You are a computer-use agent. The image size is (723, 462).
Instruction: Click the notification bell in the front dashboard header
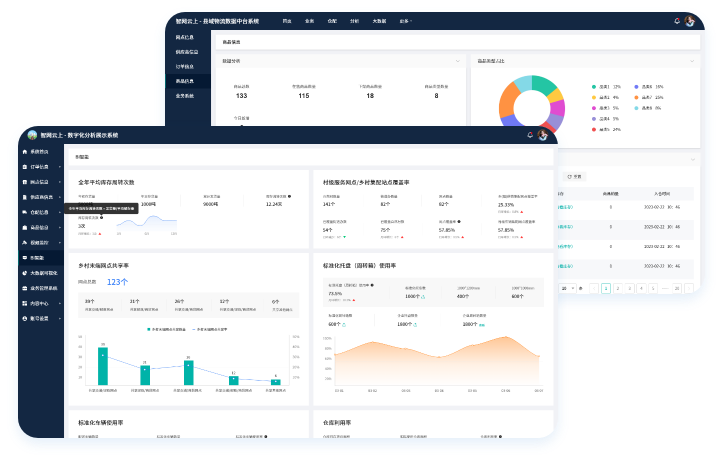coord(530,135)
